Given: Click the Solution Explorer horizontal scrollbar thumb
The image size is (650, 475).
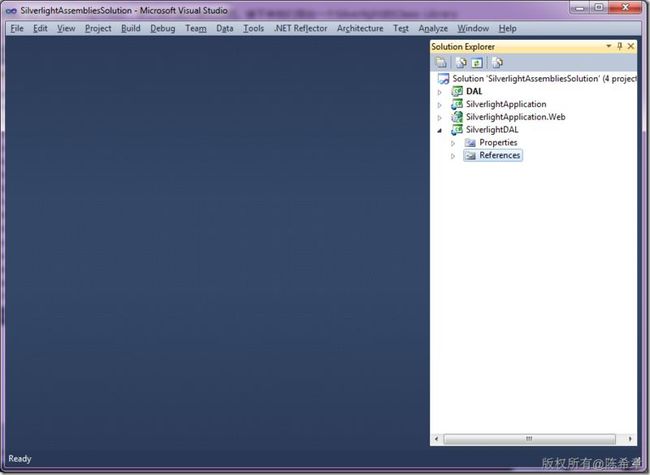Looking at the screenshot, I should pos(529,439).
